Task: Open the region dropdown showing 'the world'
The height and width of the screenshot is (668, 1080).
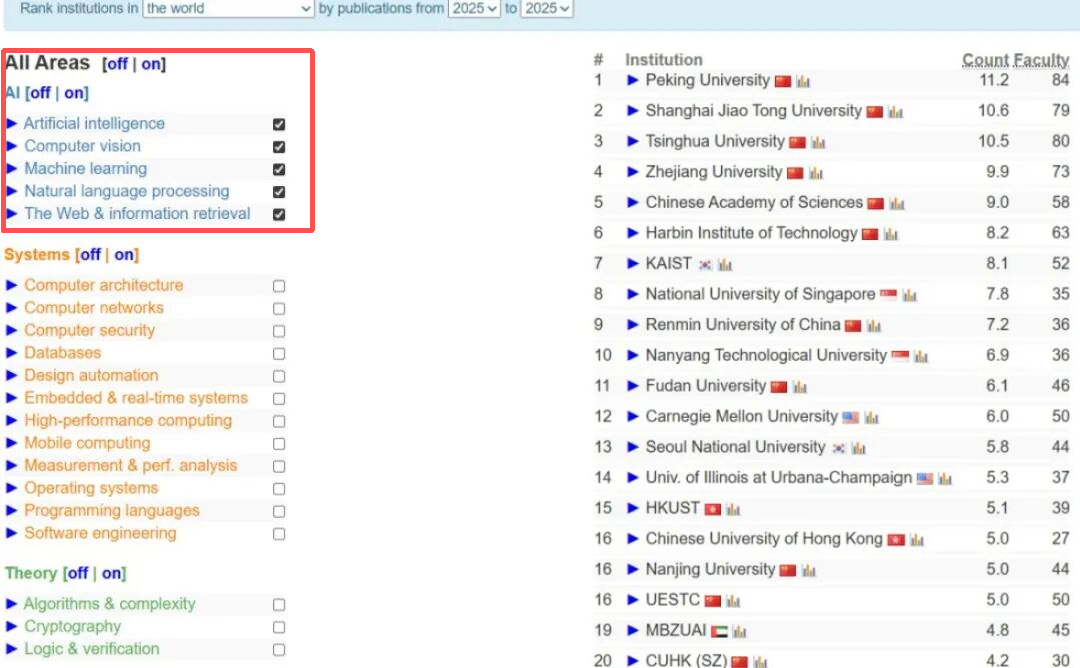Action: point(229,8)
